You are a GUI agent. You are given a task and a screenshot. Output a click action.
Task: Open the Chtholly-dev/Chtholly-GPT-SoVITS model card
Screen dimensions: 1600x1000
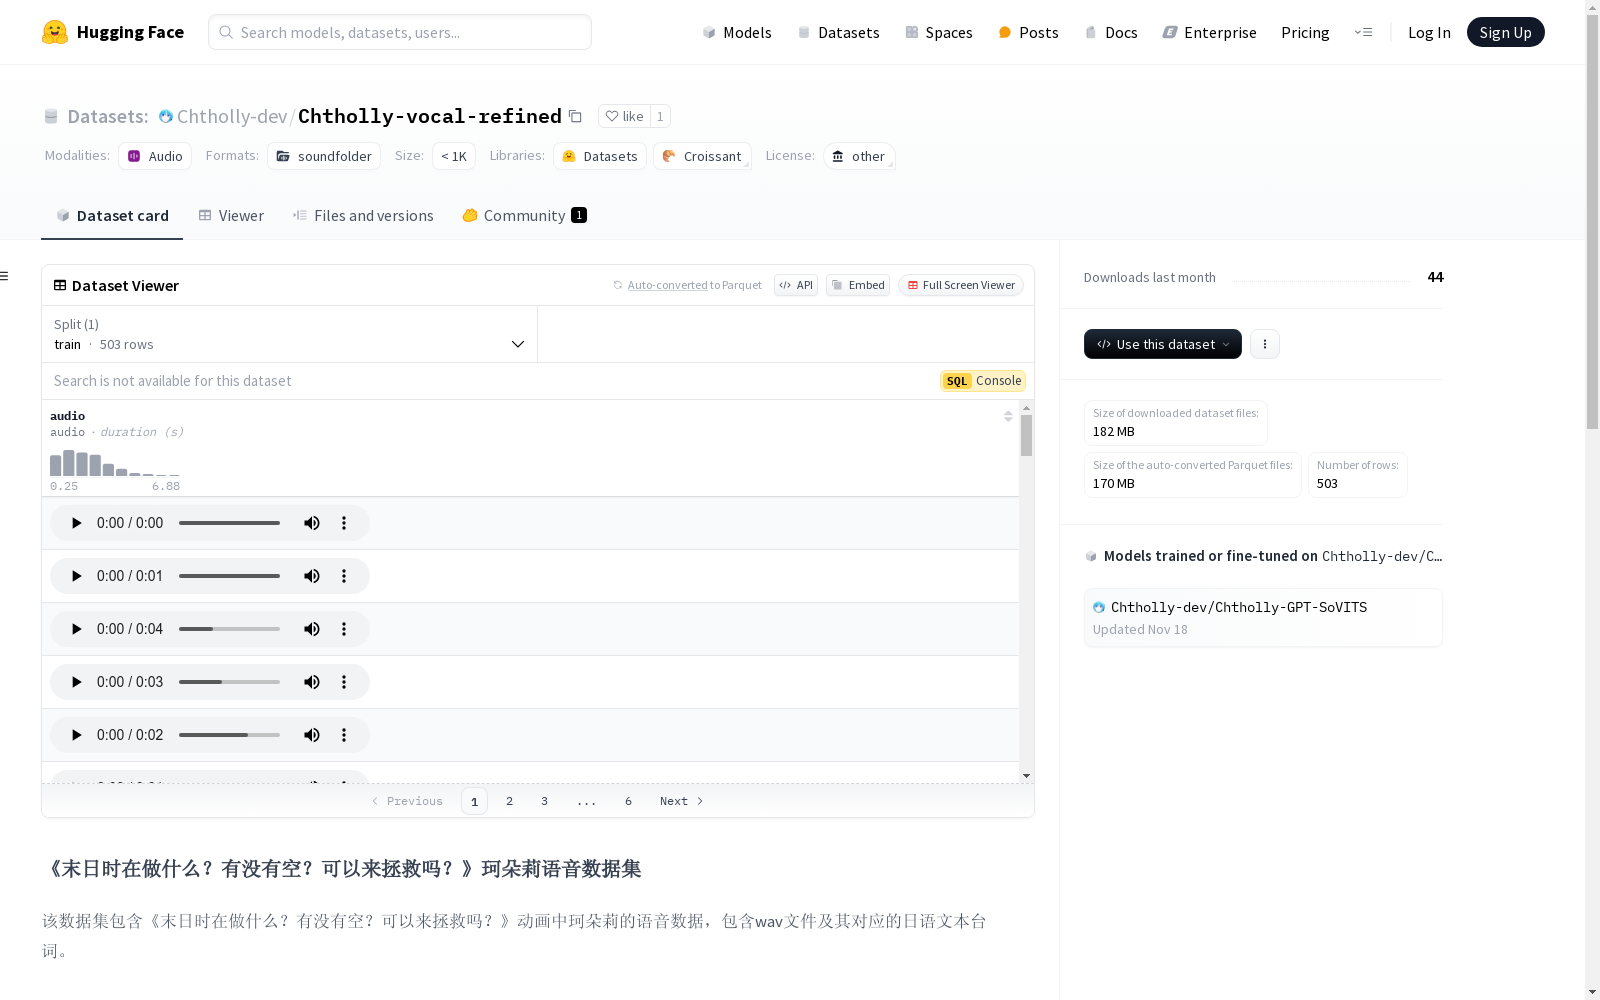(x=1263, y=618)
